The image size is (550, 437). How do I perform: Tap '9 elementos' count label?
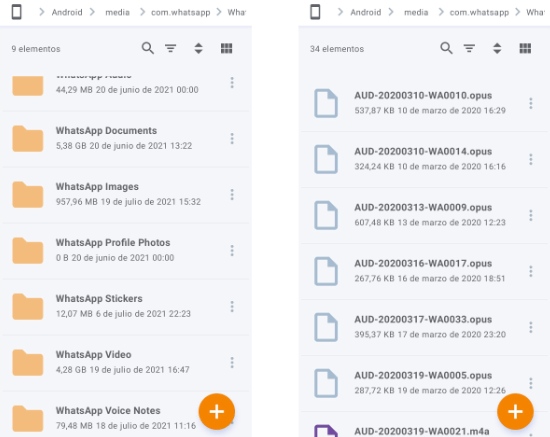click(x=36, y=49)
